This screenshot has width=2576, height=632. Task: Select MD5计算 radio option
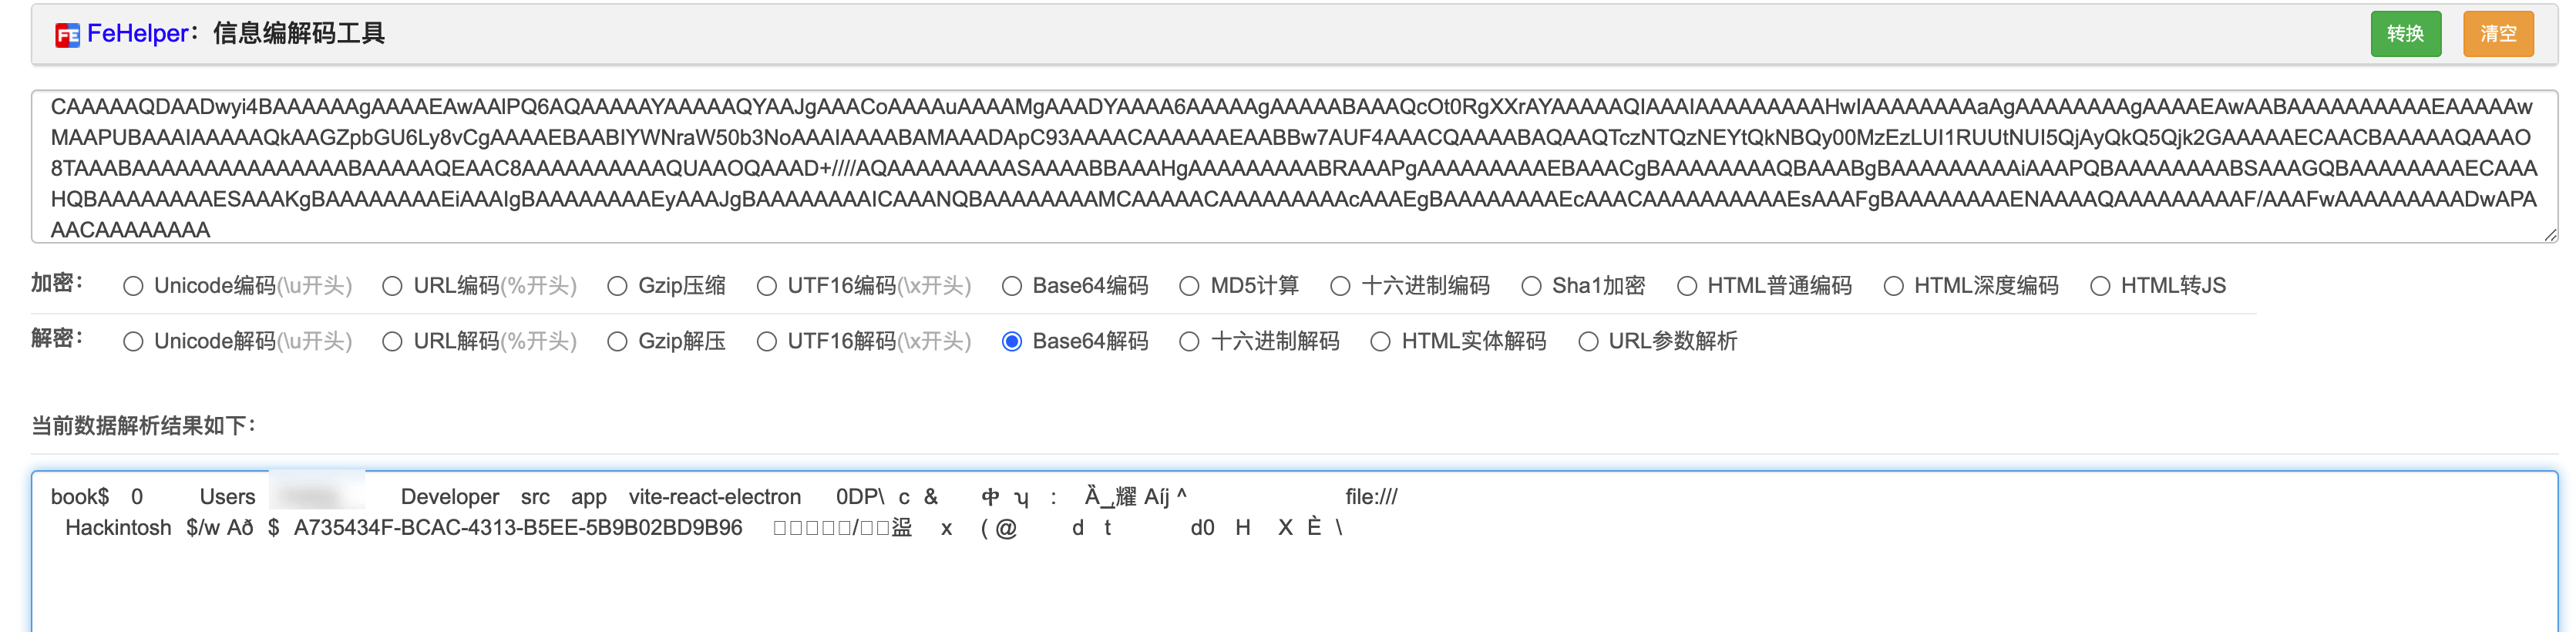click(1189, 286)
